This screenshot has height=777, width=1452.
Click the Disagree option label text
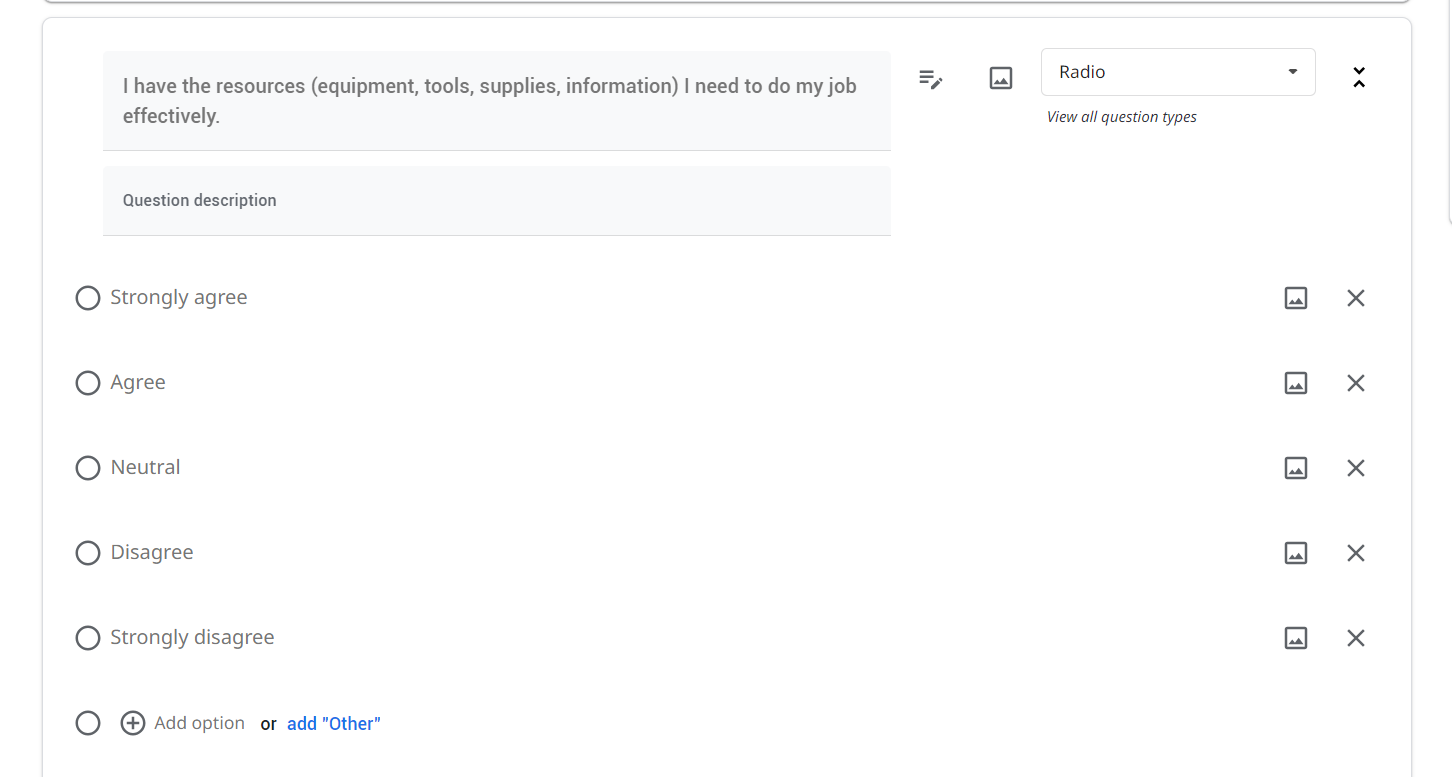(x=152, y=553)
